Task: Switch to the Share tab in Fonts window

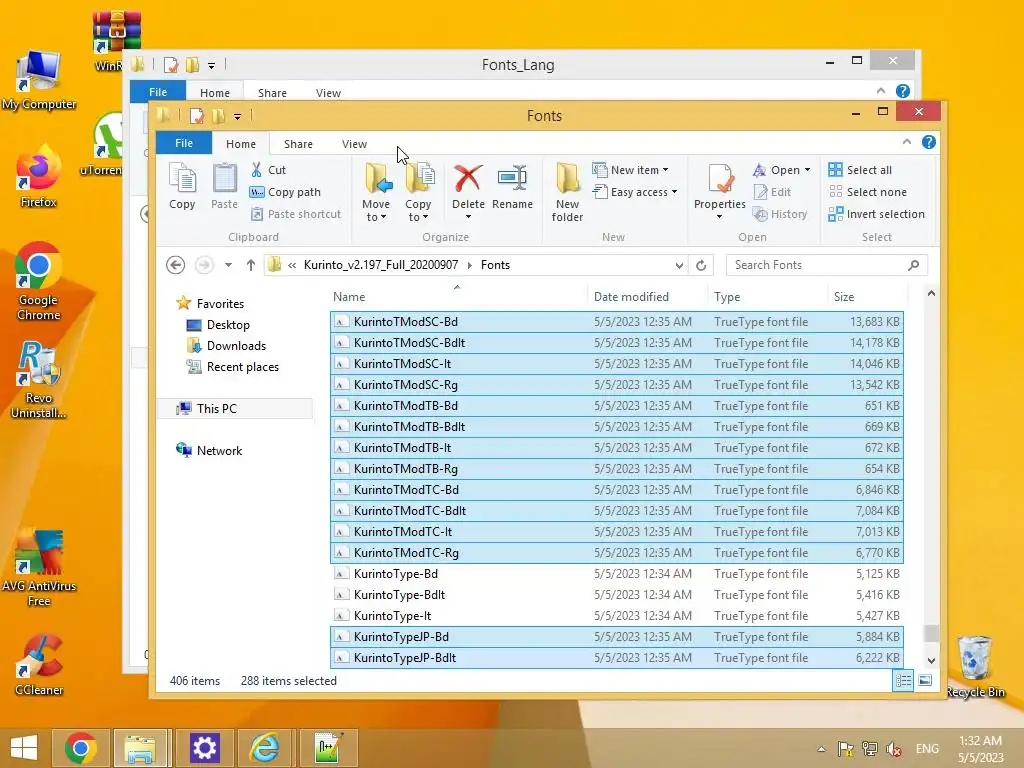Action: click(x=298, y=144)
